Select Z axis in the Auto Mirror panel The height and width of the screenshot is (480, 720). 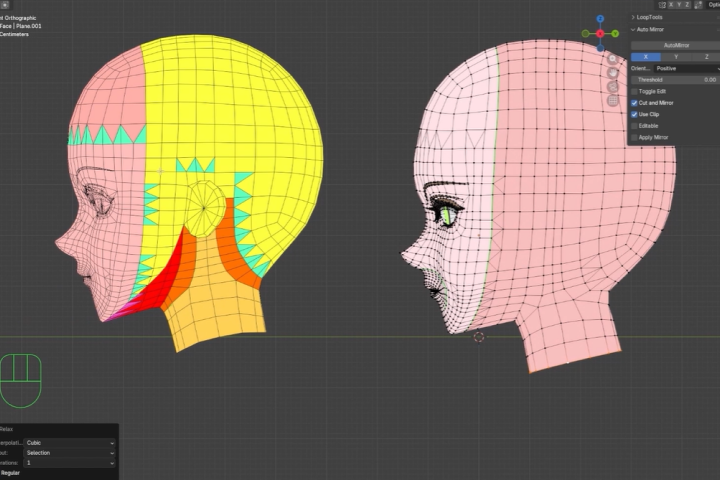(x=706, y=56)
